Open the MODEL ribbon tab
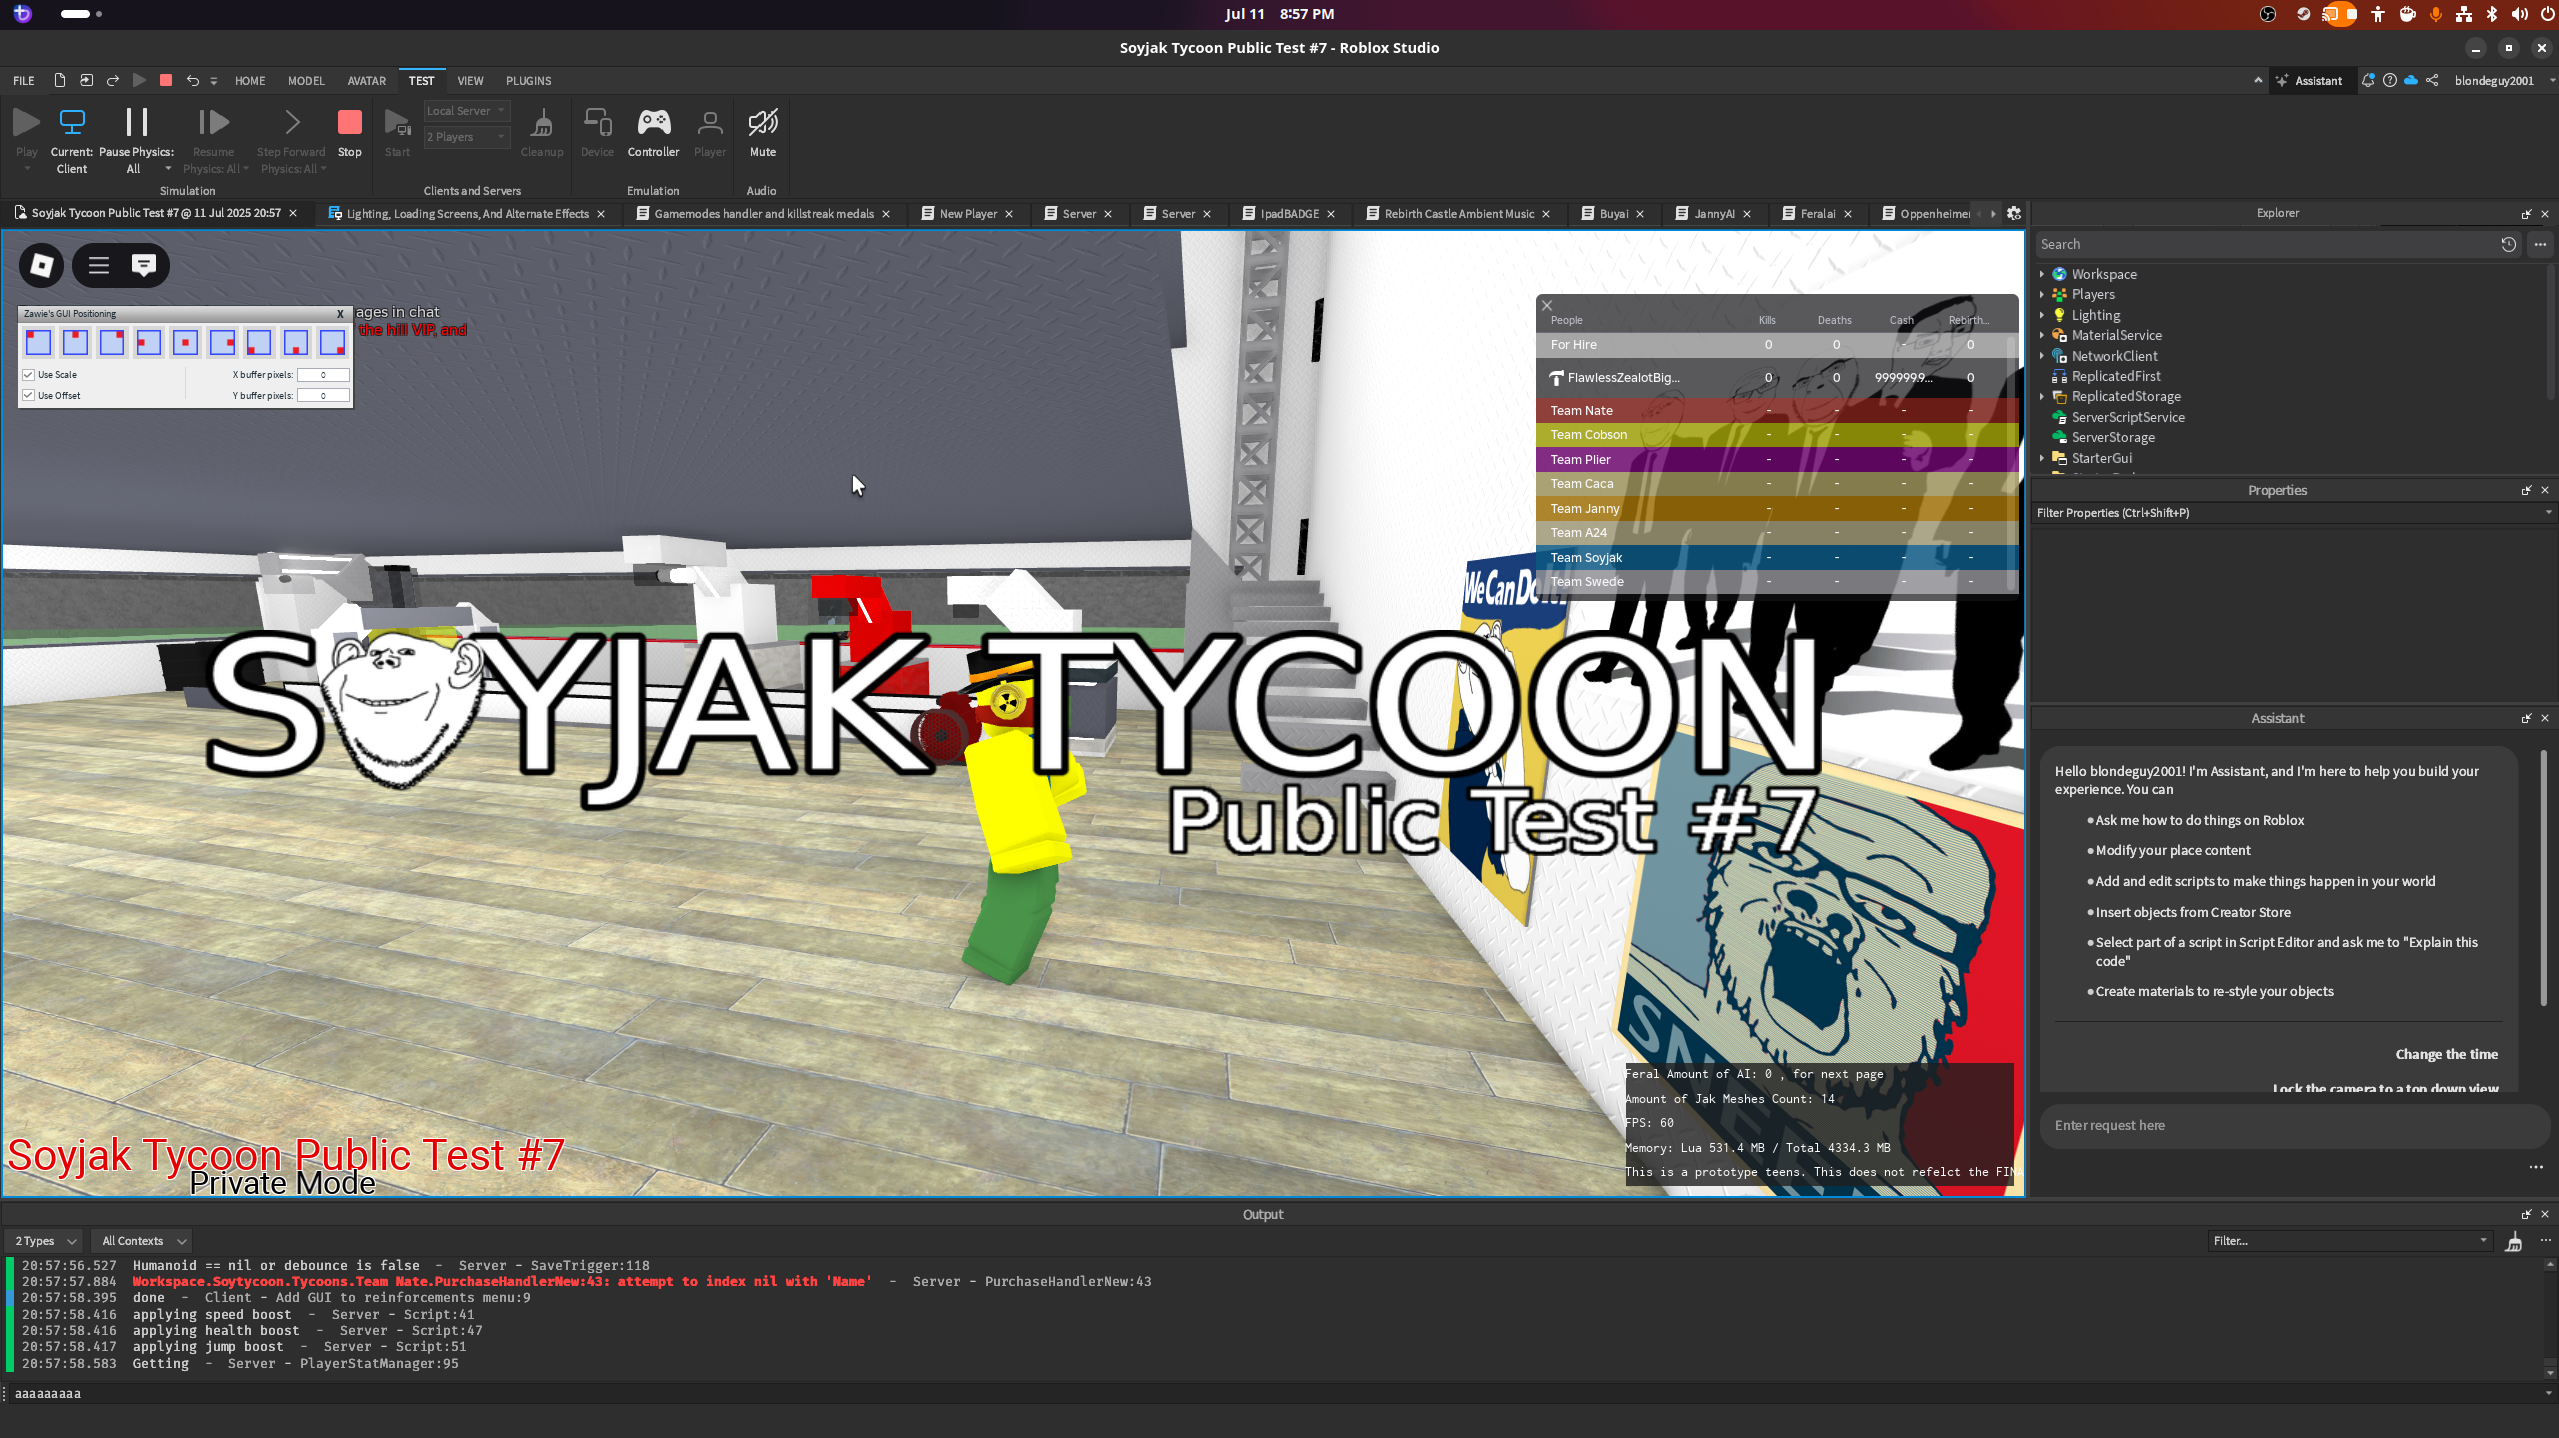The image size is (2559, 1438). point(306,80)
